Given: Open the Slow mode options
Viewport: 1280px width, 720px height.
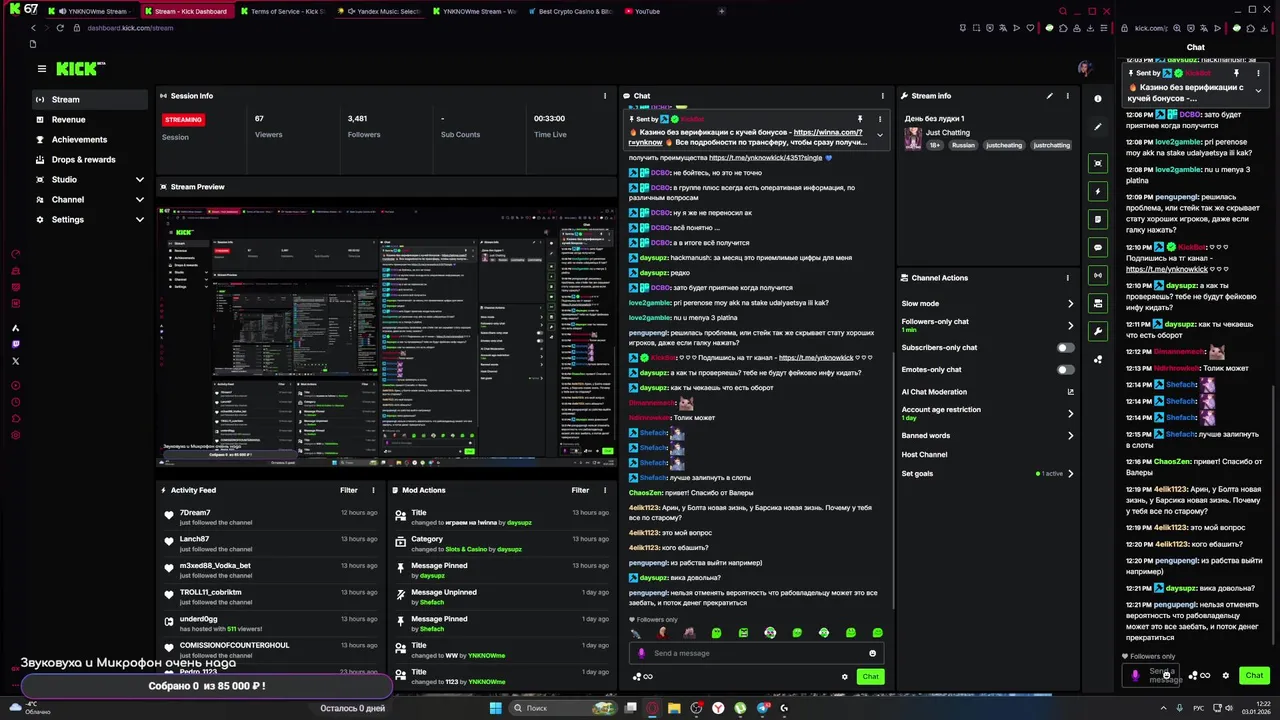Looking at the screenshot, I should 988,303.
